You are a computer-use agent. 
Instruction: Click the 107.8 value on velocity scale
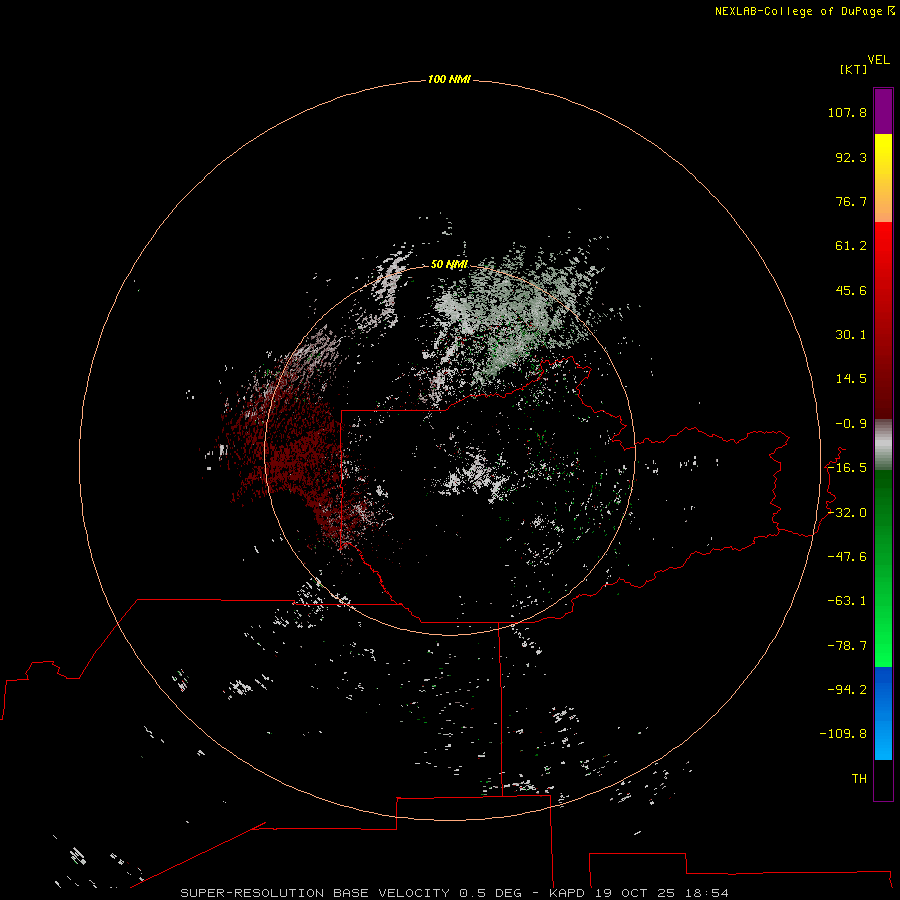tap(847, 112)
